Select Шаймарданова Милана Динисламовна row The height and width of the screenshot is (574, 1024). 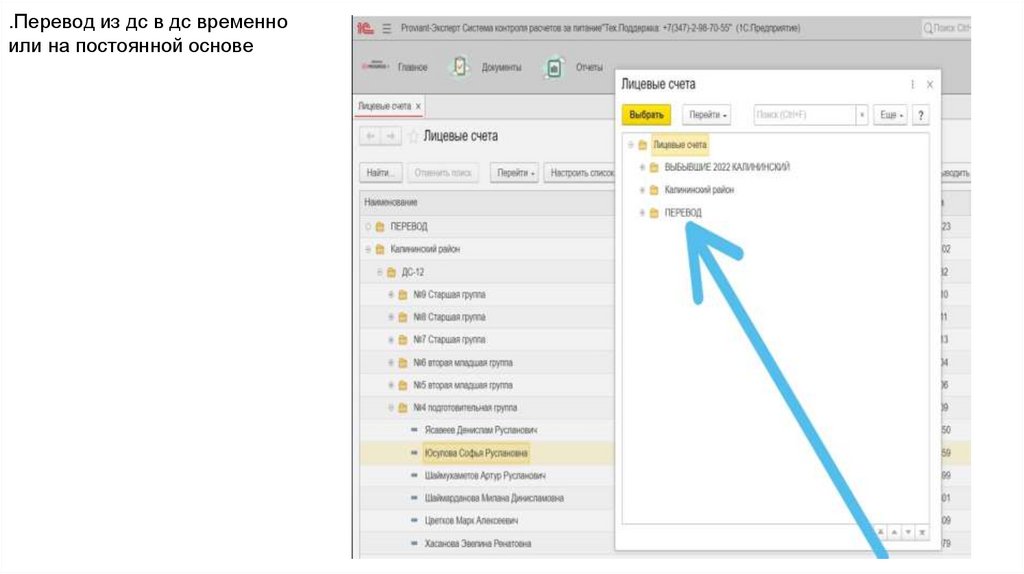coord(487,498)
